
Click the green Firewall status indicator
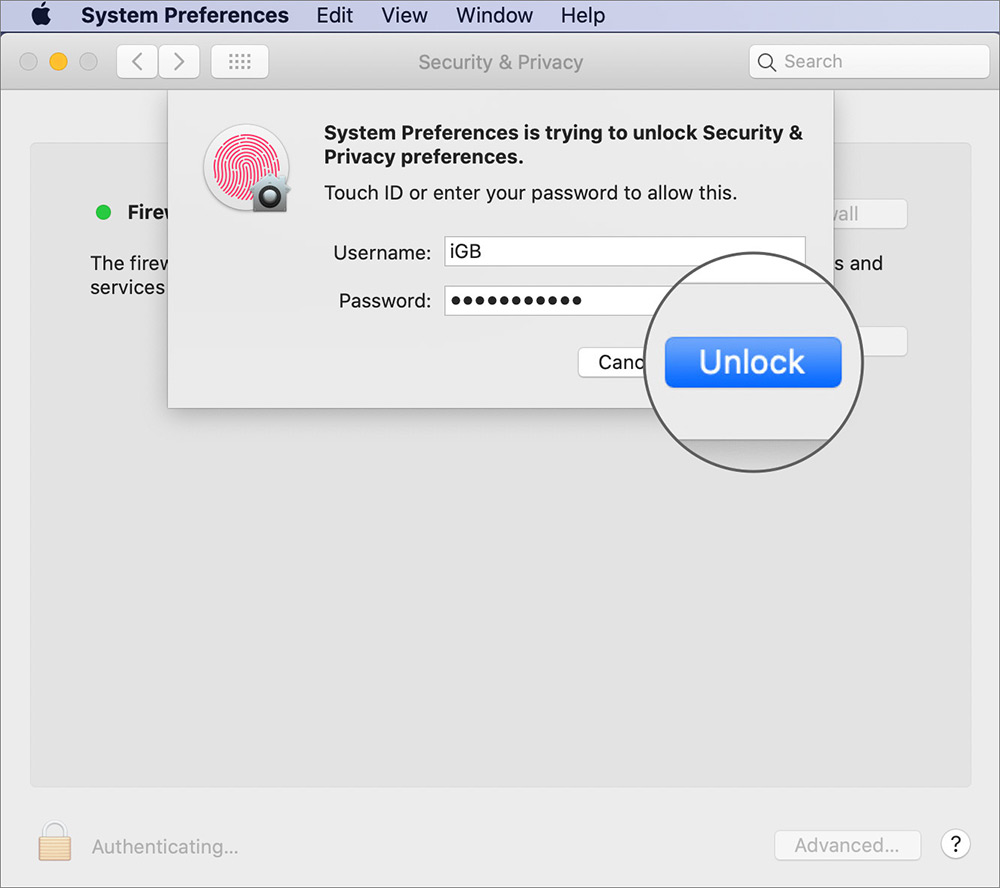pyautogui.click(x=103, y=212)
